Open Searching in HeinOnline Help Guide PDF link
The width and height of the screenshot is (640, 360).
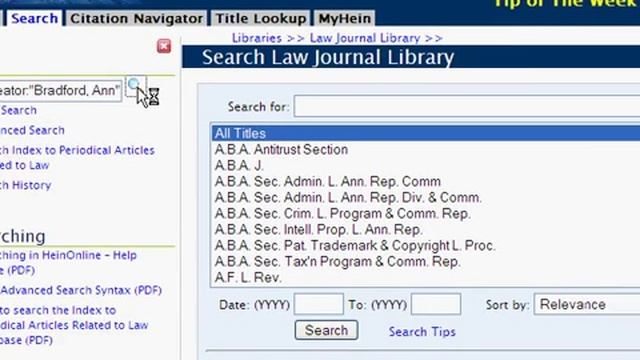pos(68,262)
